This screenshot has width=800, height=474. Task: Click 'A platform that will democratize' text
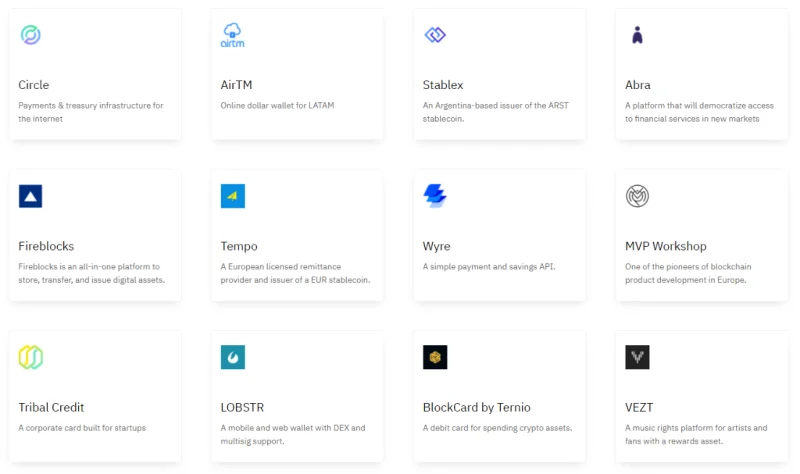click(699, 112)
